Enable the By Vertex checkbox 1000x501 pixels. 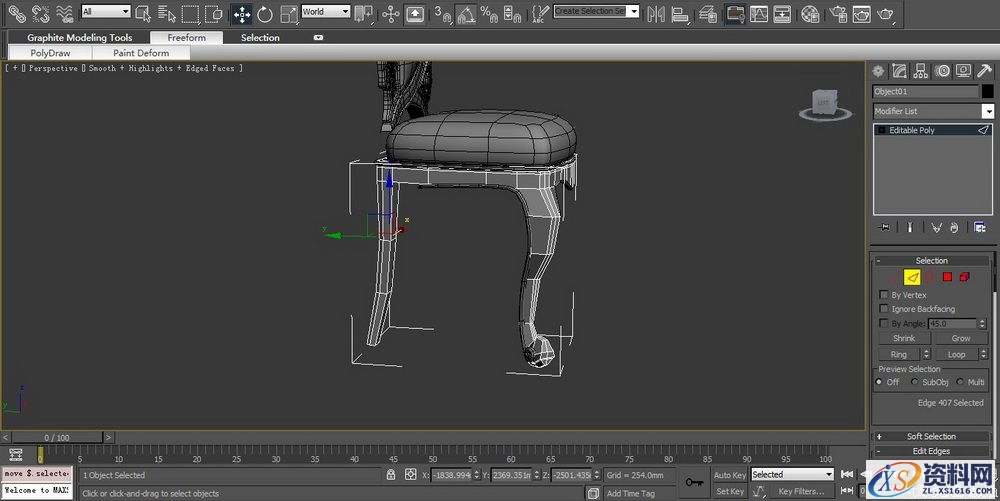click(883, 295)
